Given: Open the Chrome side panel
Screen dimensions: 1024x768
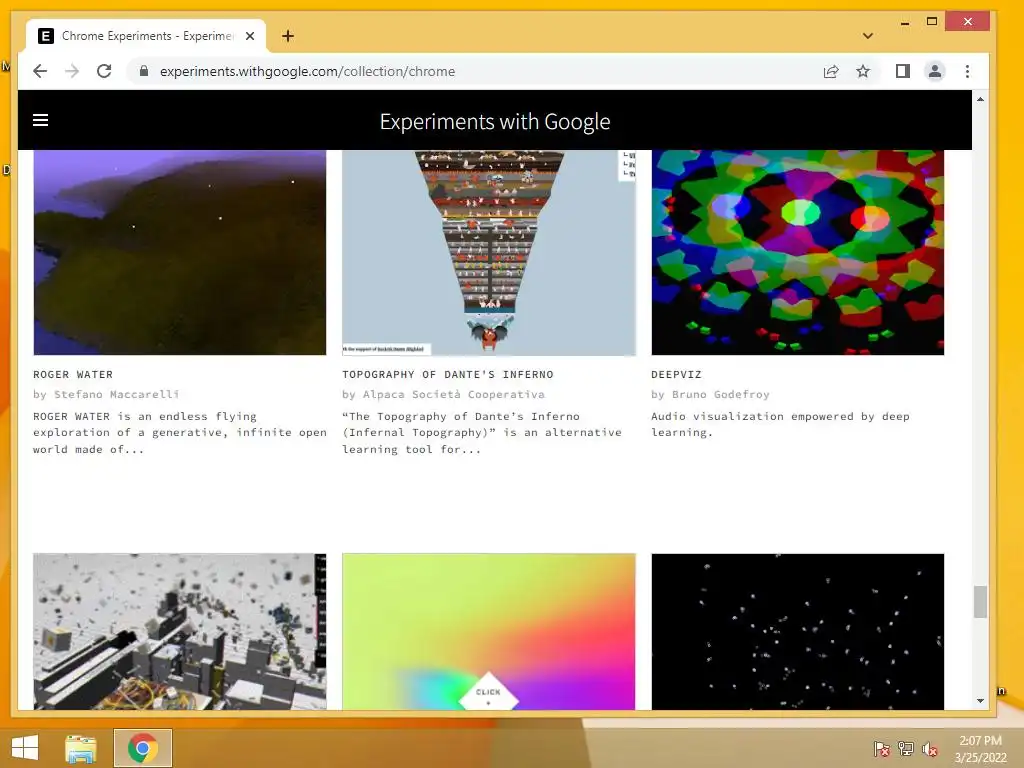Looking at the screenshot, I should [x=903, y=71].
